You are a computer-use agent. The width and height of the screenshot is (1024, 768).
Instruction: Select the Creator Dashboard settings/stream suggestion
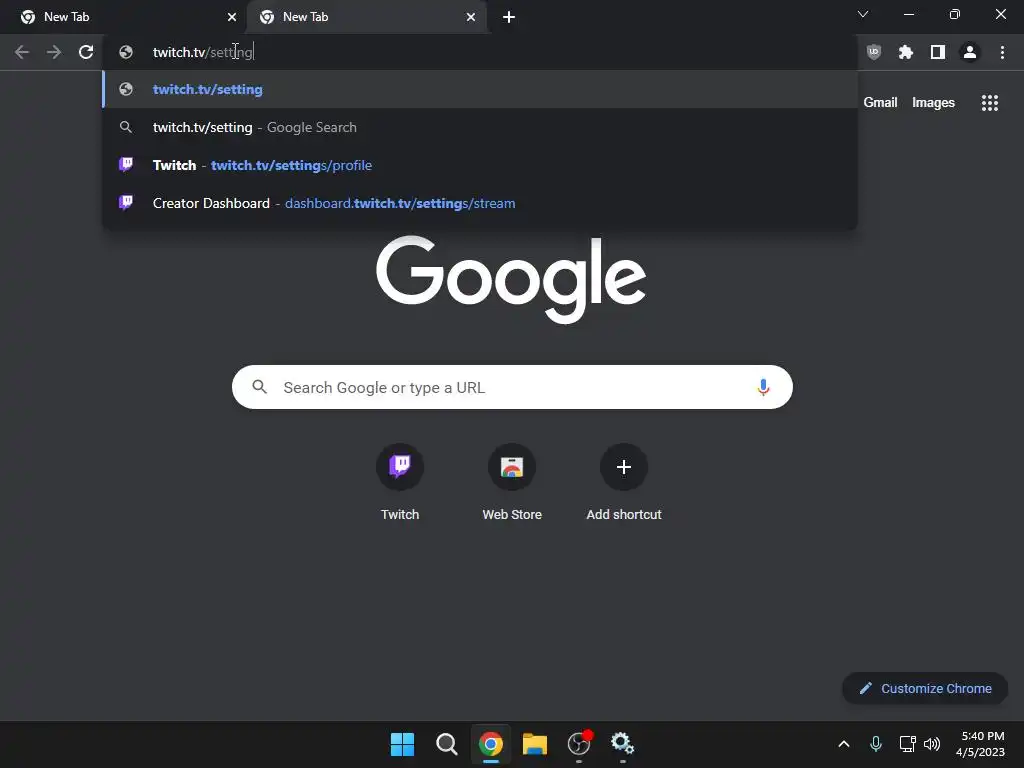pos(480,203)
